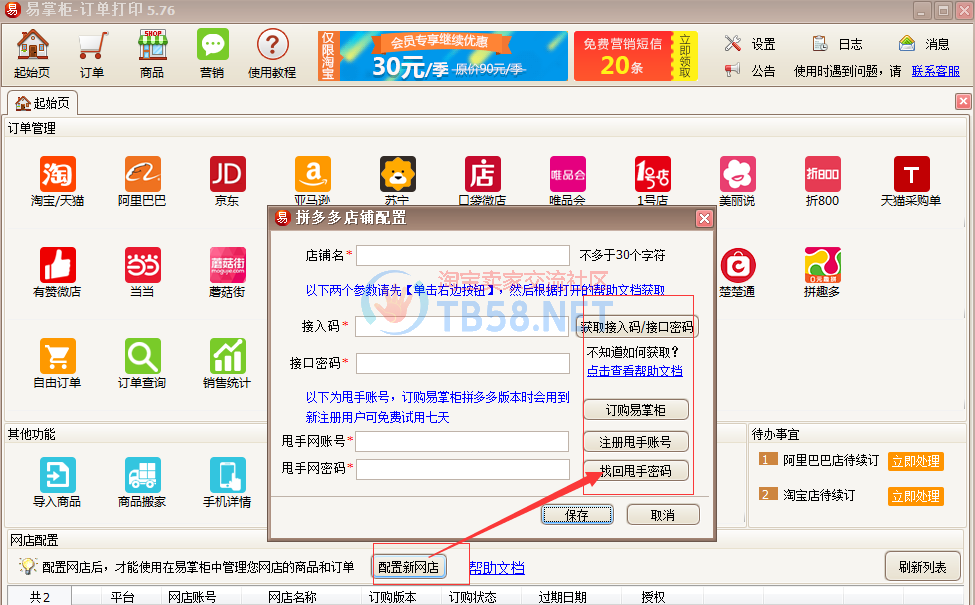
Task: Click the 接入码 input field
Action: pyautogui.click(x=463, y=326)
